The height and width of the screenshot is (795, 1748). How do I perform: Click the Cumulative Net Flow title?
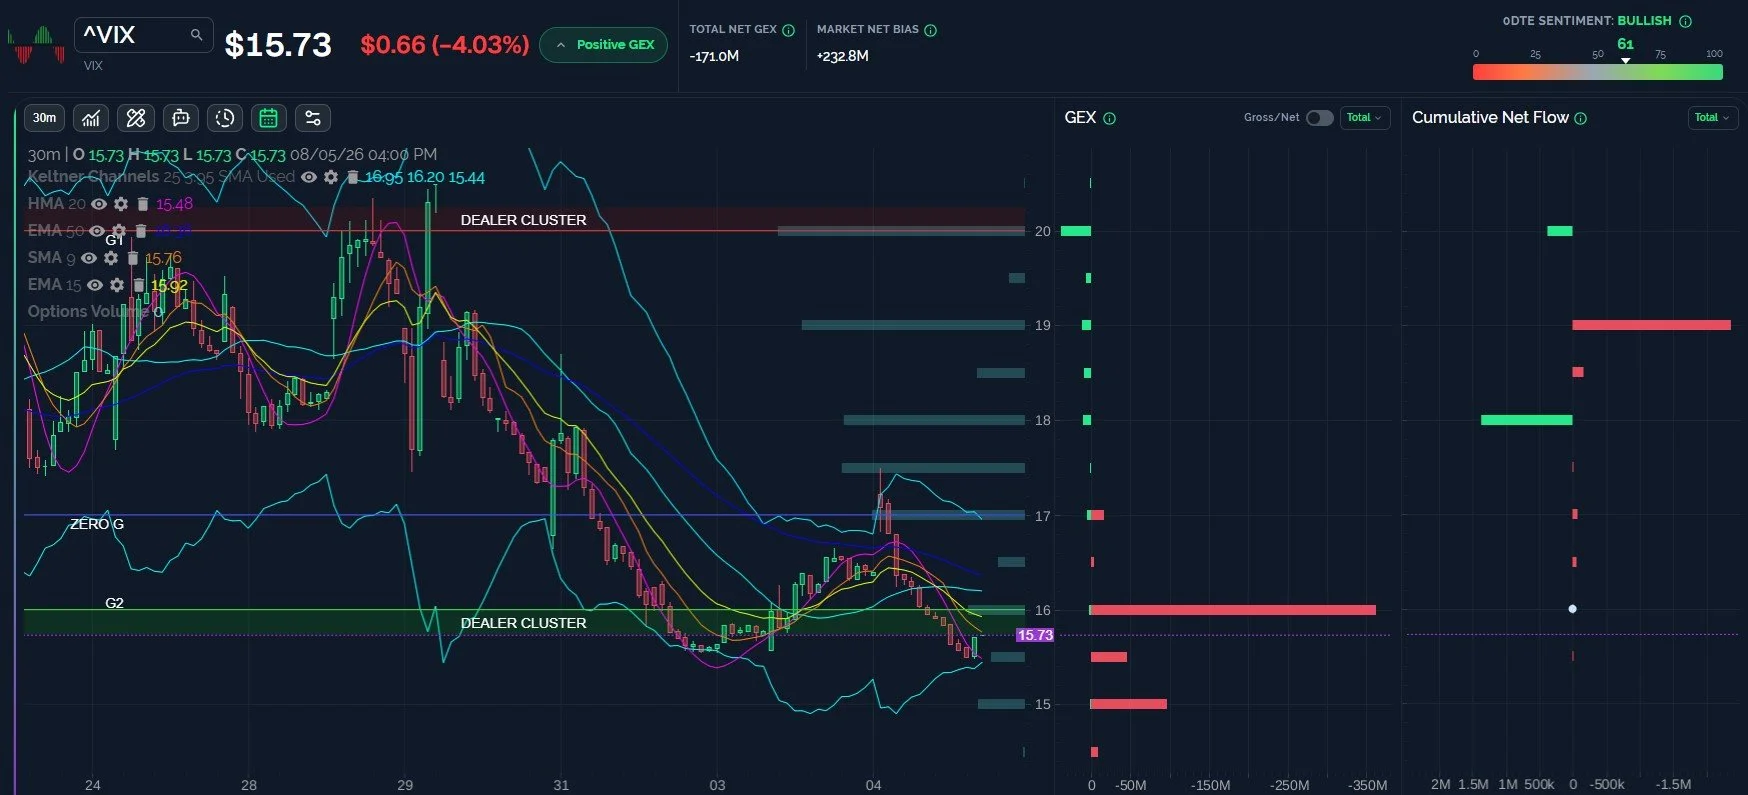pyautogui.click(x=1490, y=118)
